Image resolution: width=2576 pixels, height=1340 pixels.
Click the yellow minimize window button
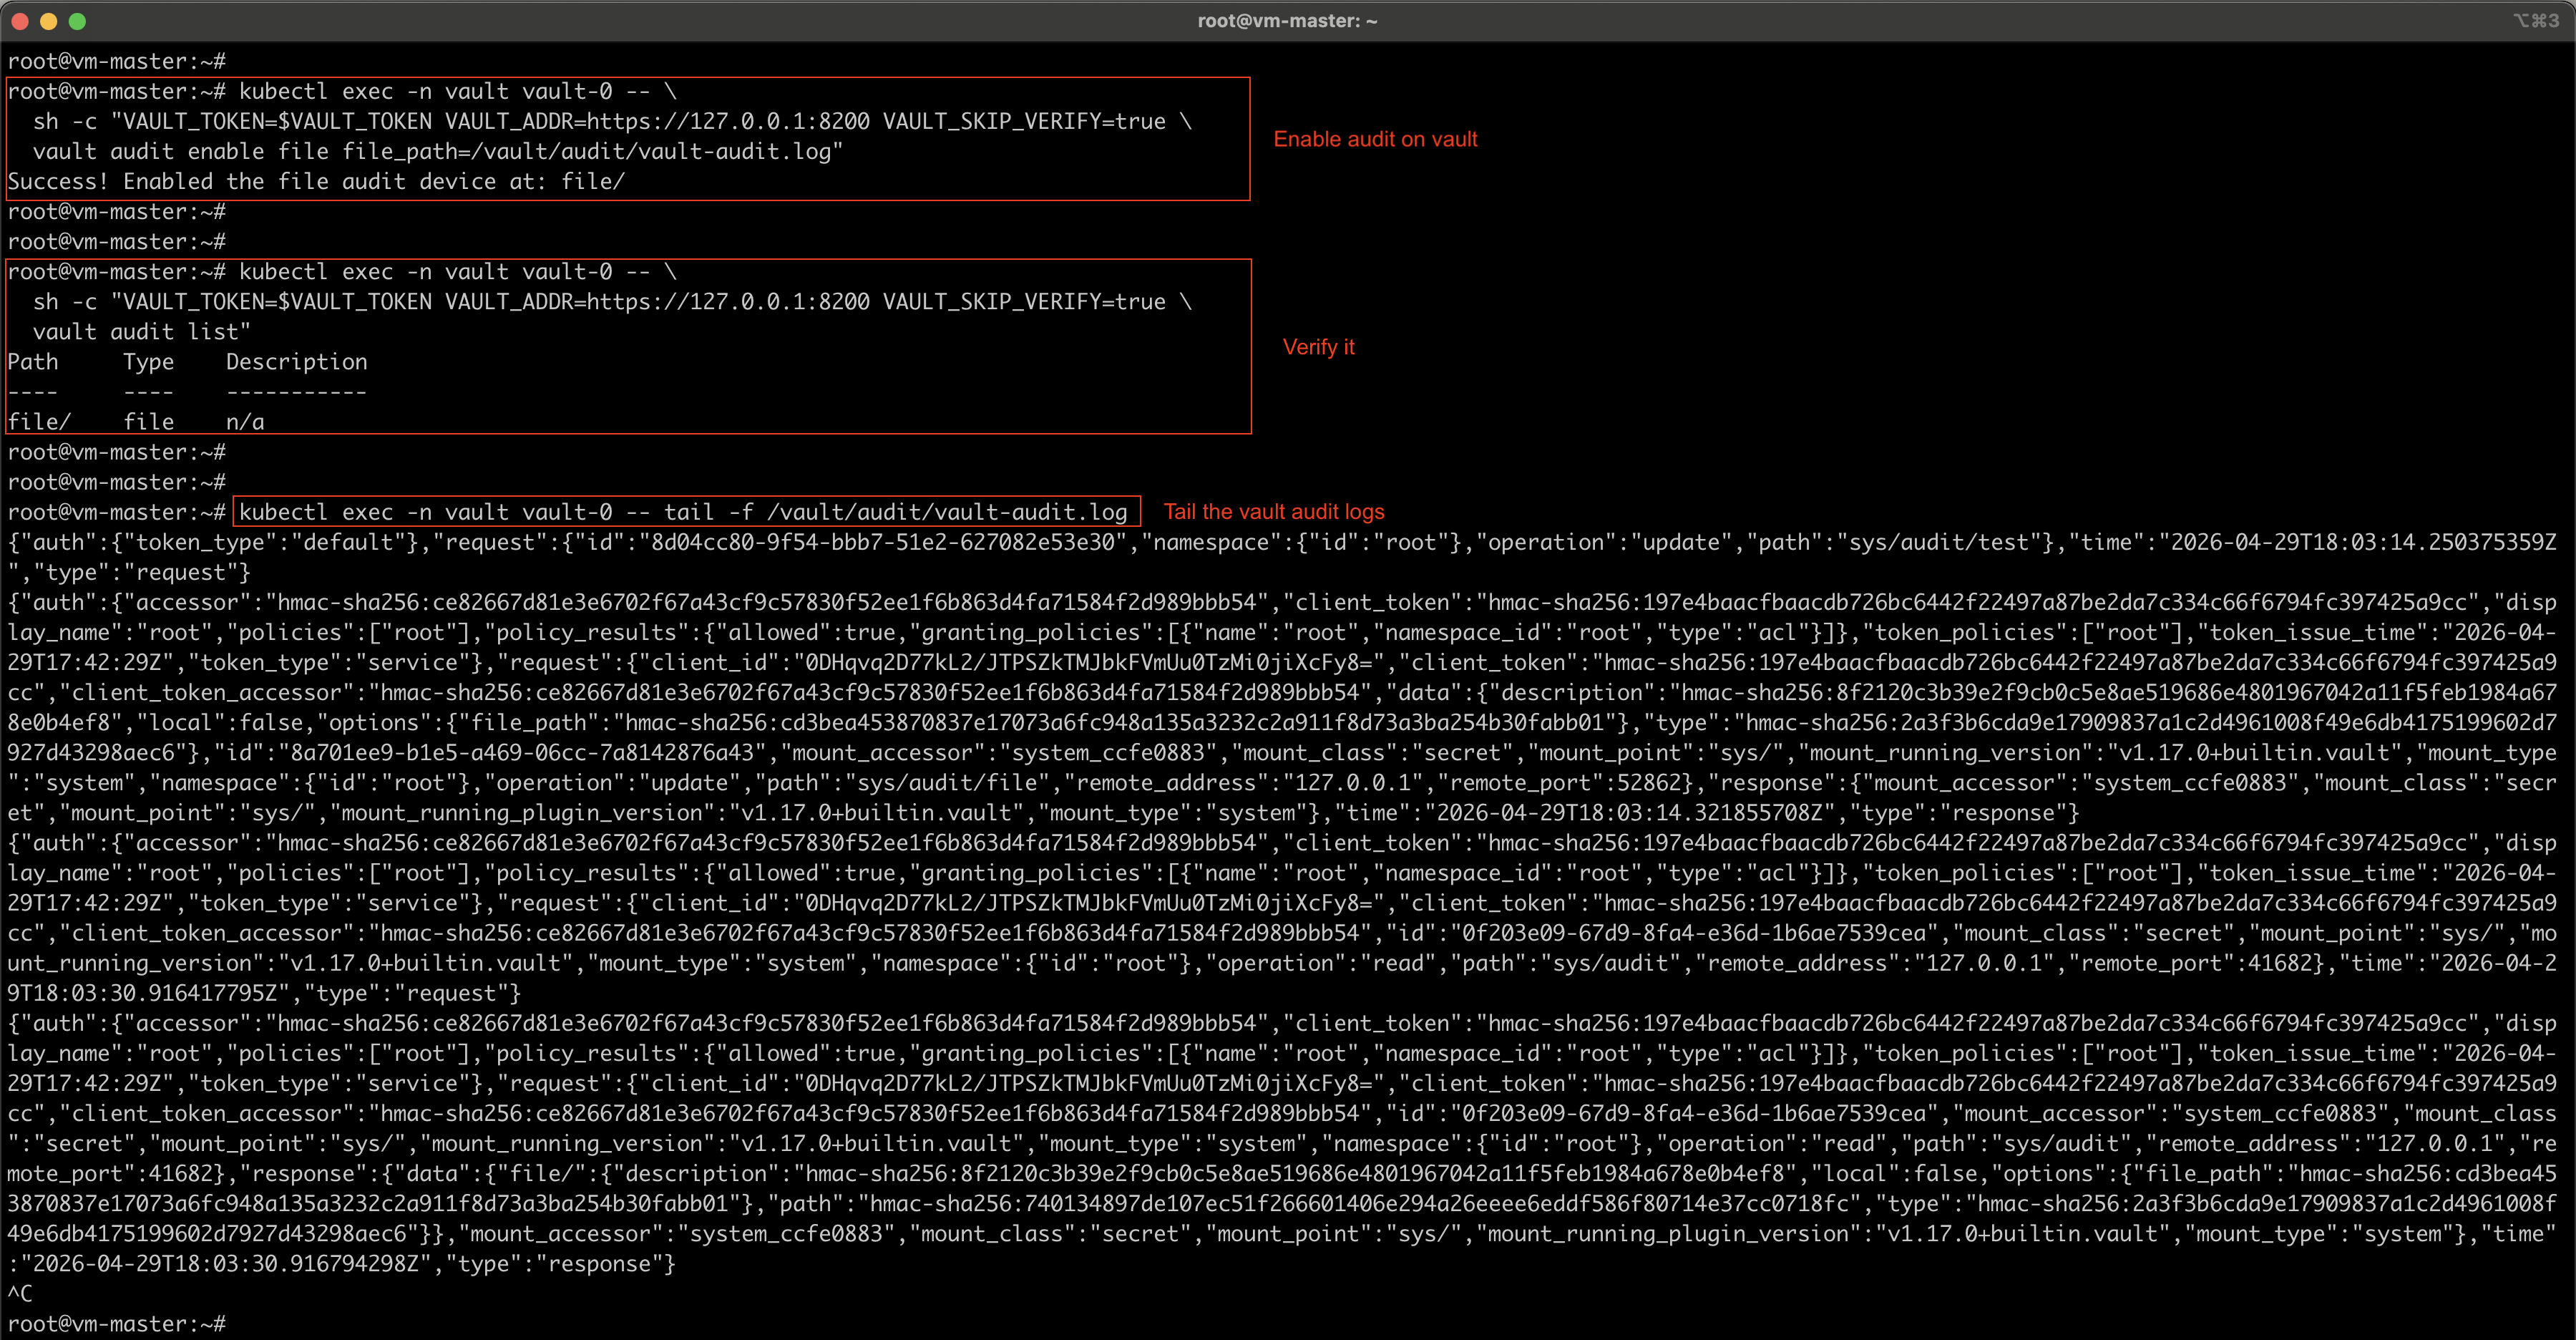point(48,21)
